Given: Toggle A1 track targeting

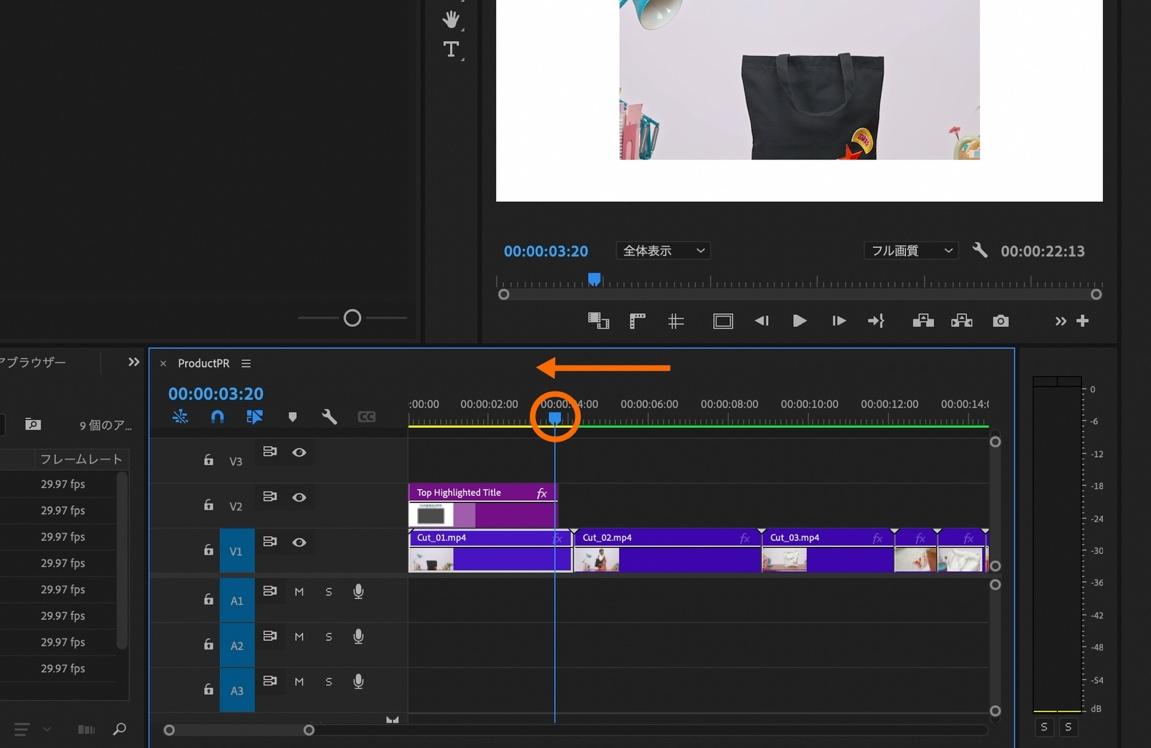Looking at the screenshot, I should (236, 600).
